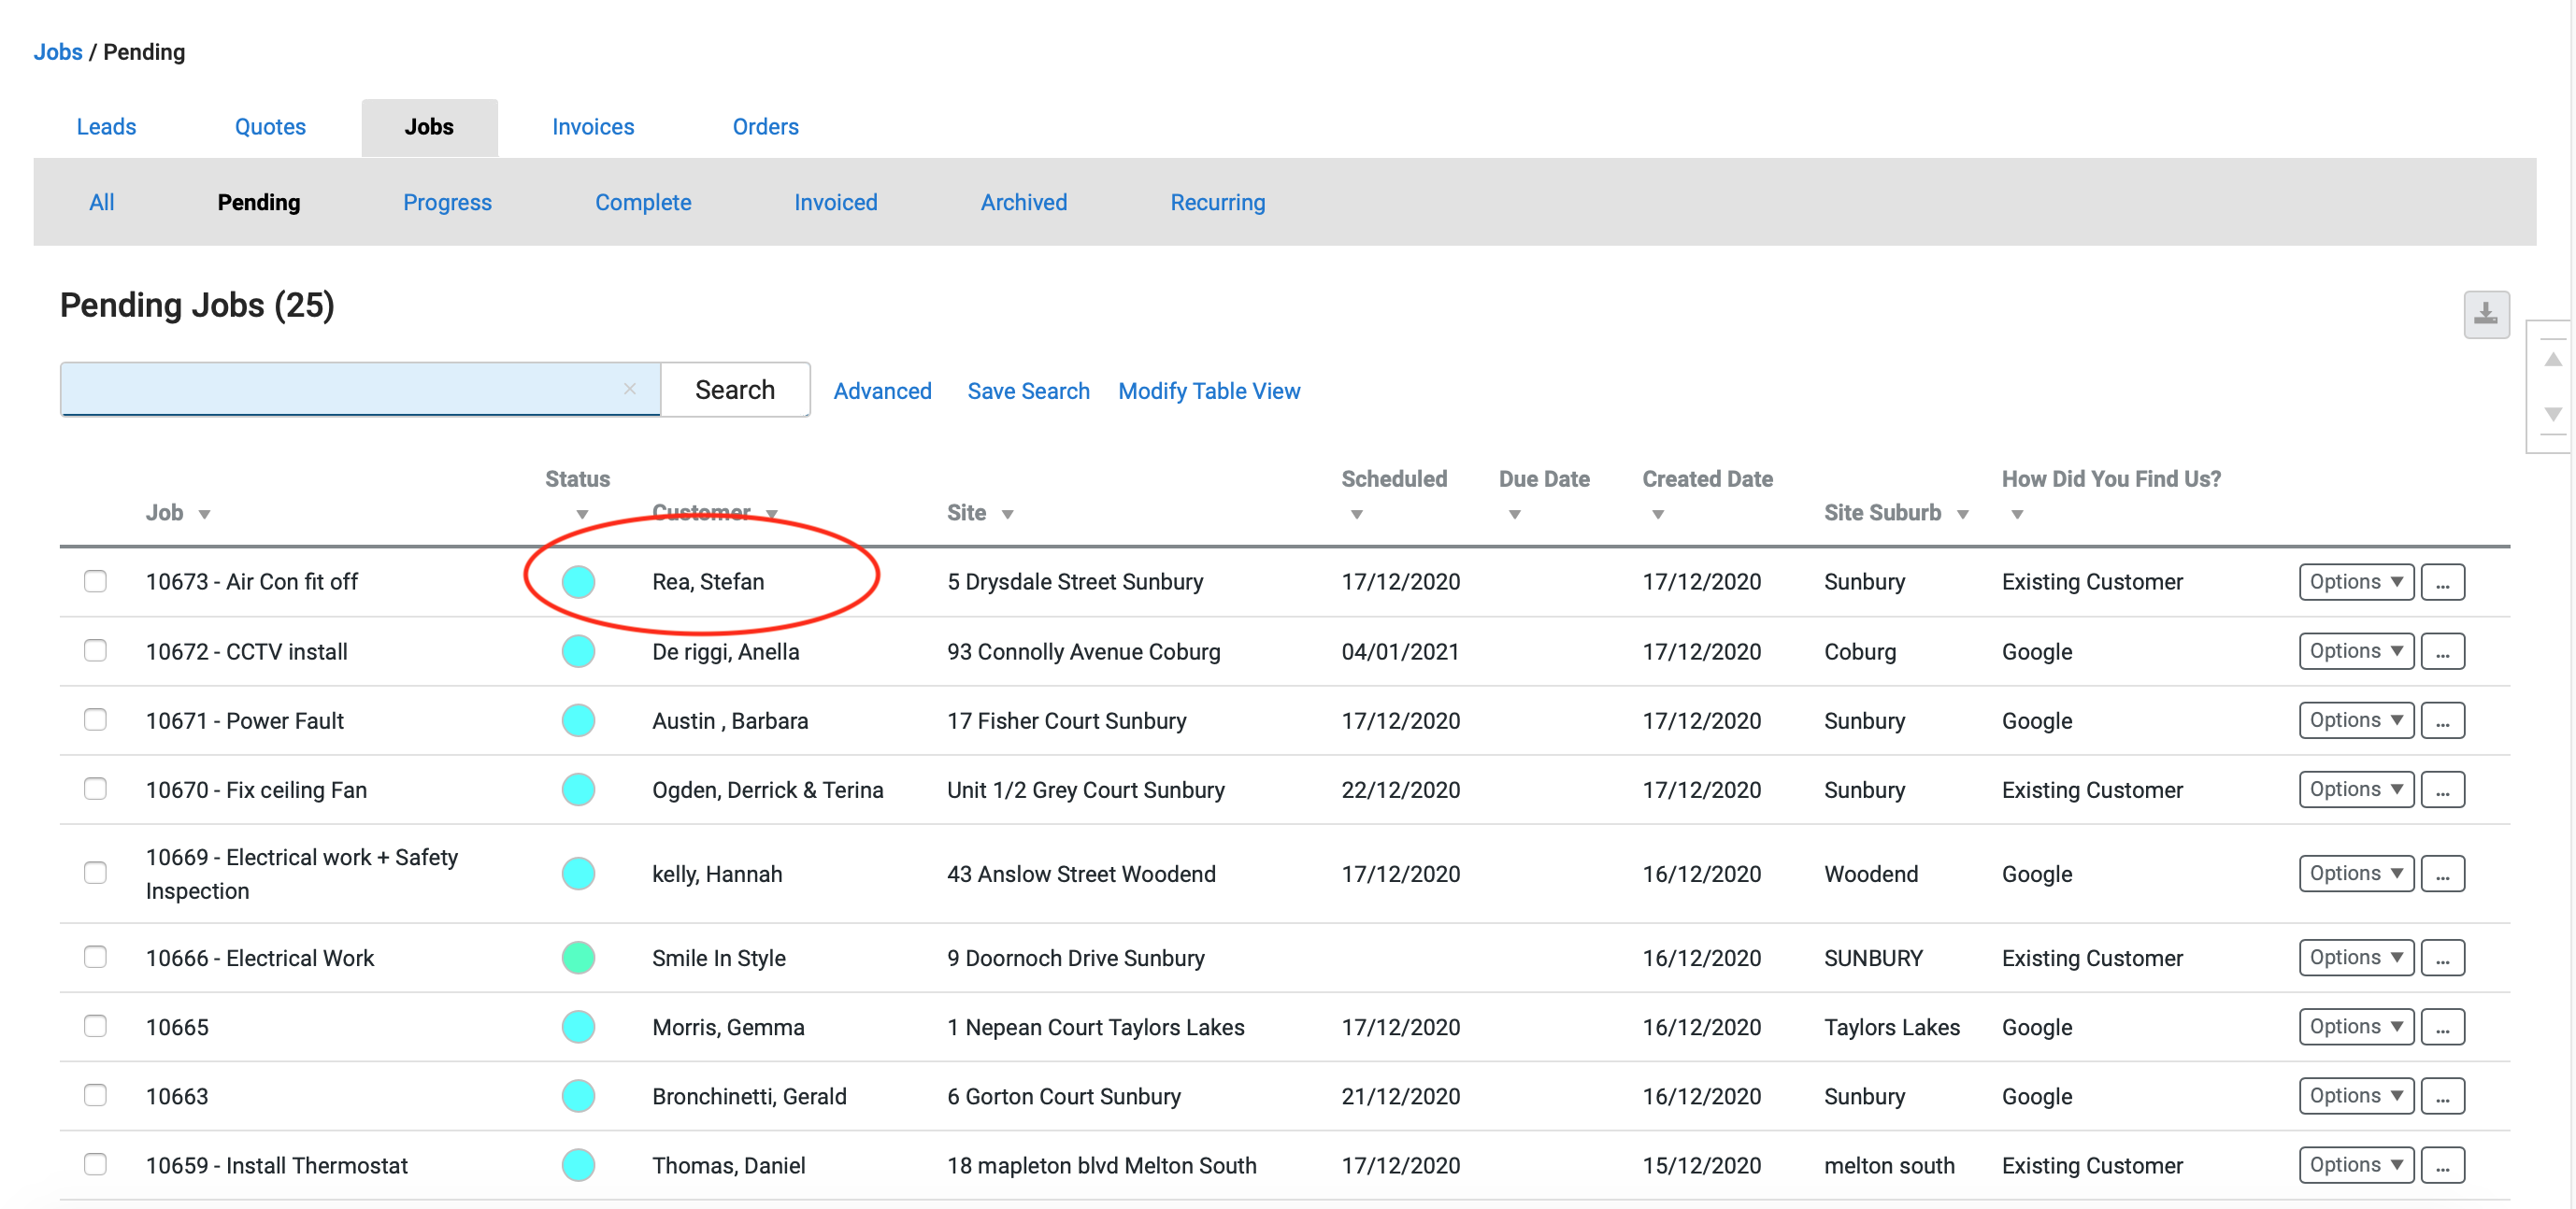Screen dimensions: 2576x1209
Task: Click sort arrow under Scheduled column
Action: [x=1355, y=514]
